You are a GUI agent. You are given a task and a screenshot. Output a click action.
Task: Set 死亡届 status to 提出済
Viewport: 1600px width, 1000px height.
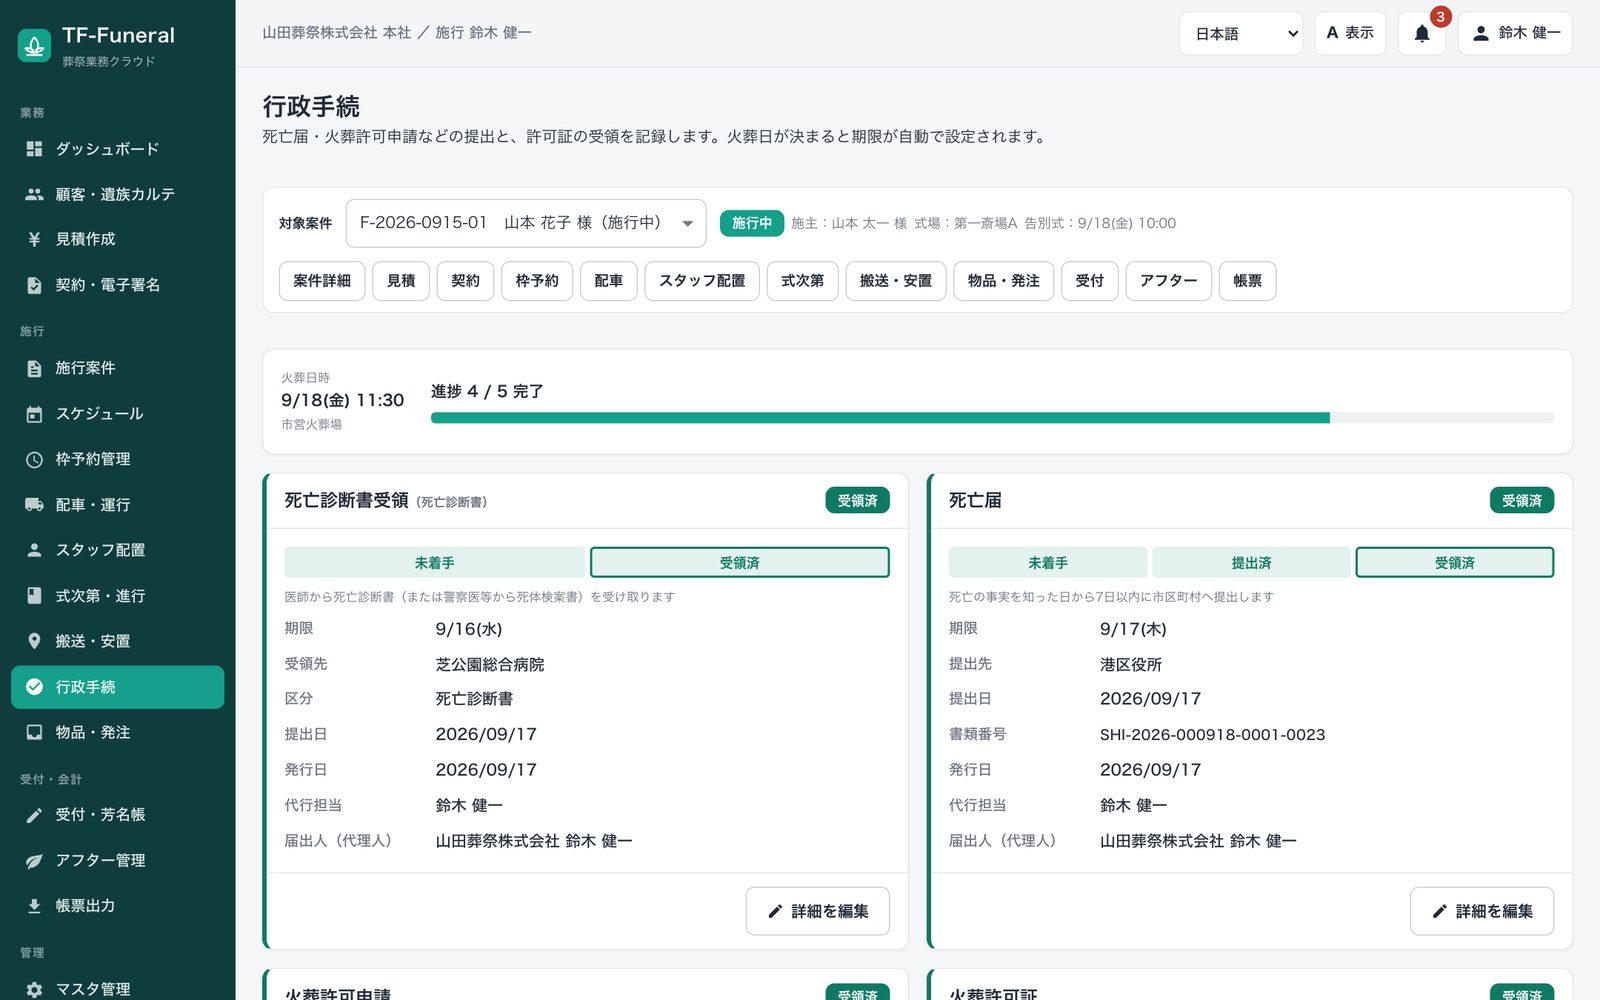point(1251,563)
